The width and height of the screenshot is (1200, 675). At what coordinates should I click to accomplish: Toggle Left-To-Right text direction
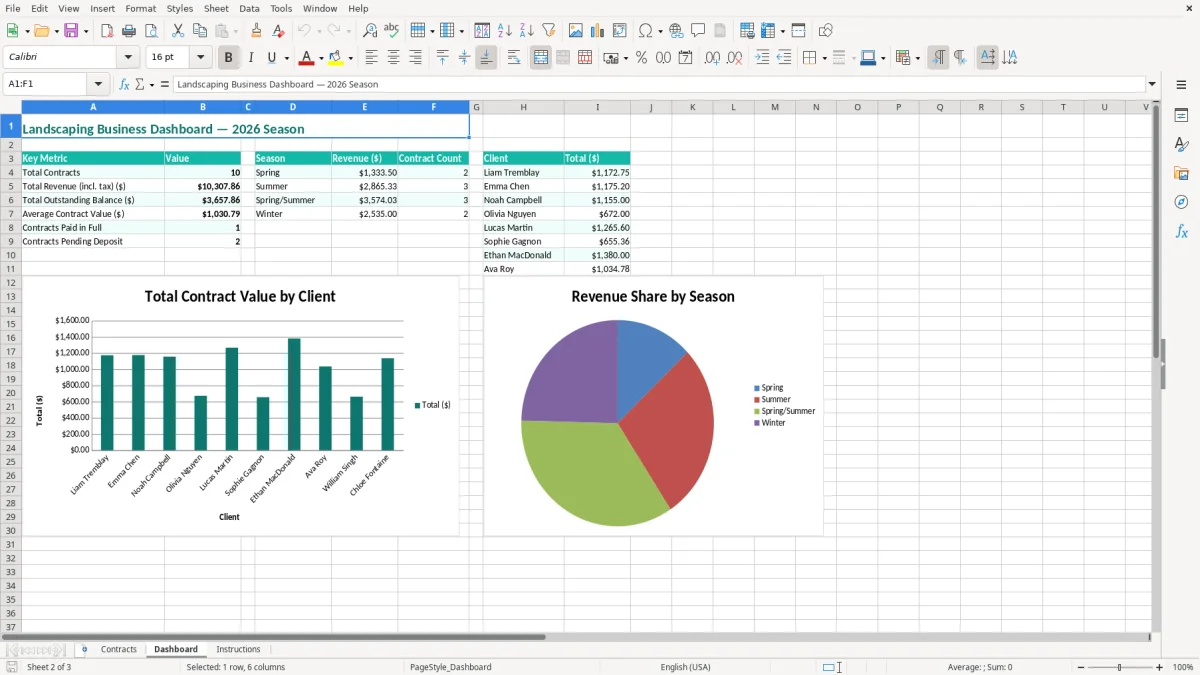[x=938, y=58]
